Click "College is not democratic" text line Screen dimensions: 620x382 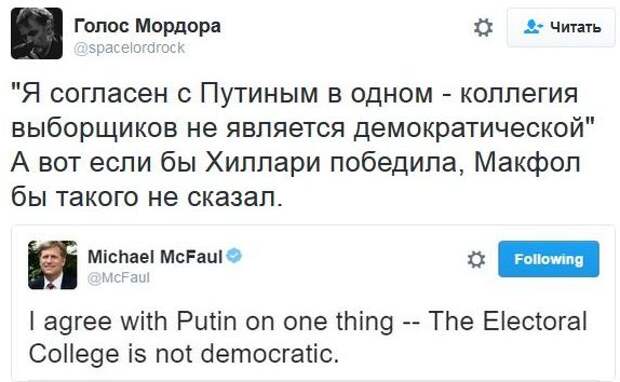coord(184,353)
